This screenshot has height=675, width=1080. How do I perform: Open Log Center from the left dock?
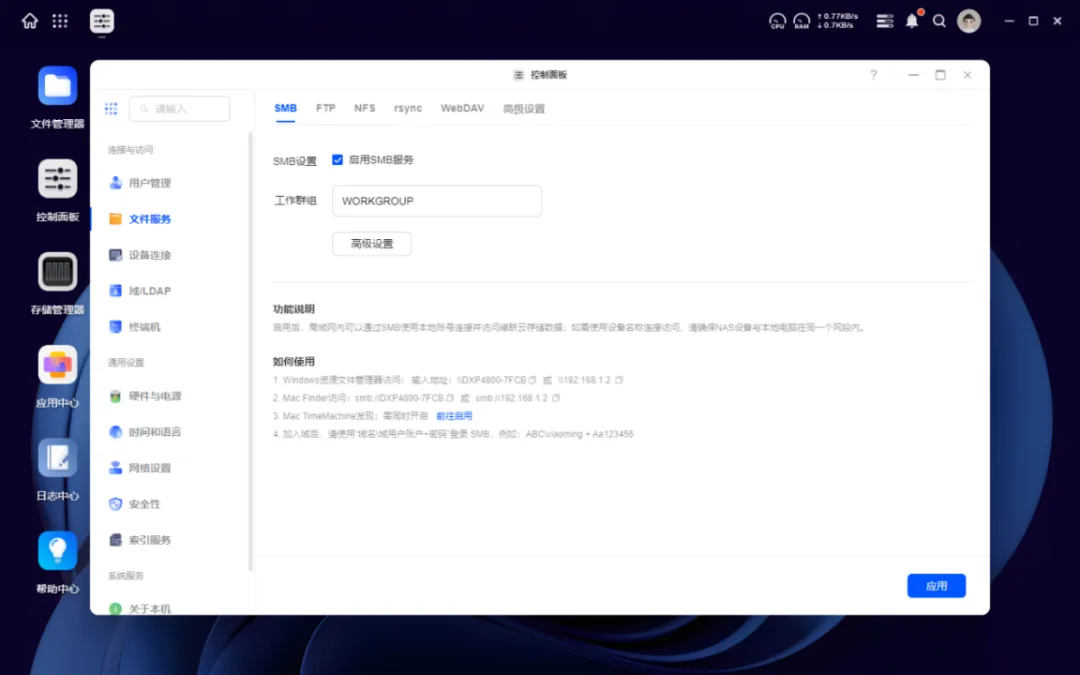(57, 459)
